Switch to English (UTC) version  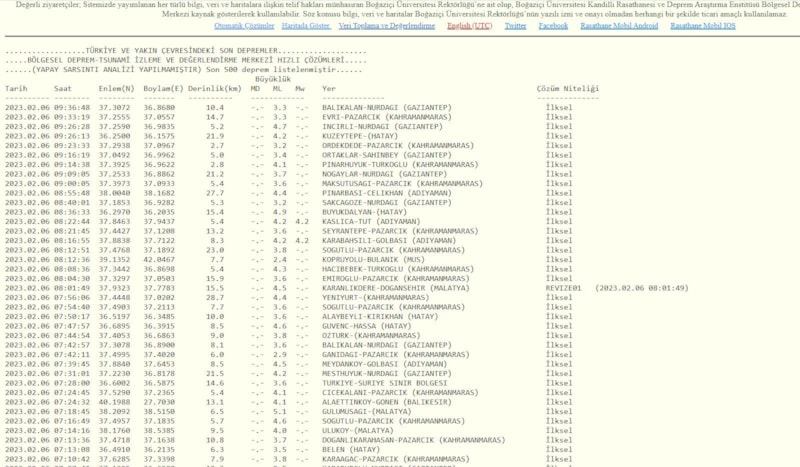[x=469, y=26]
